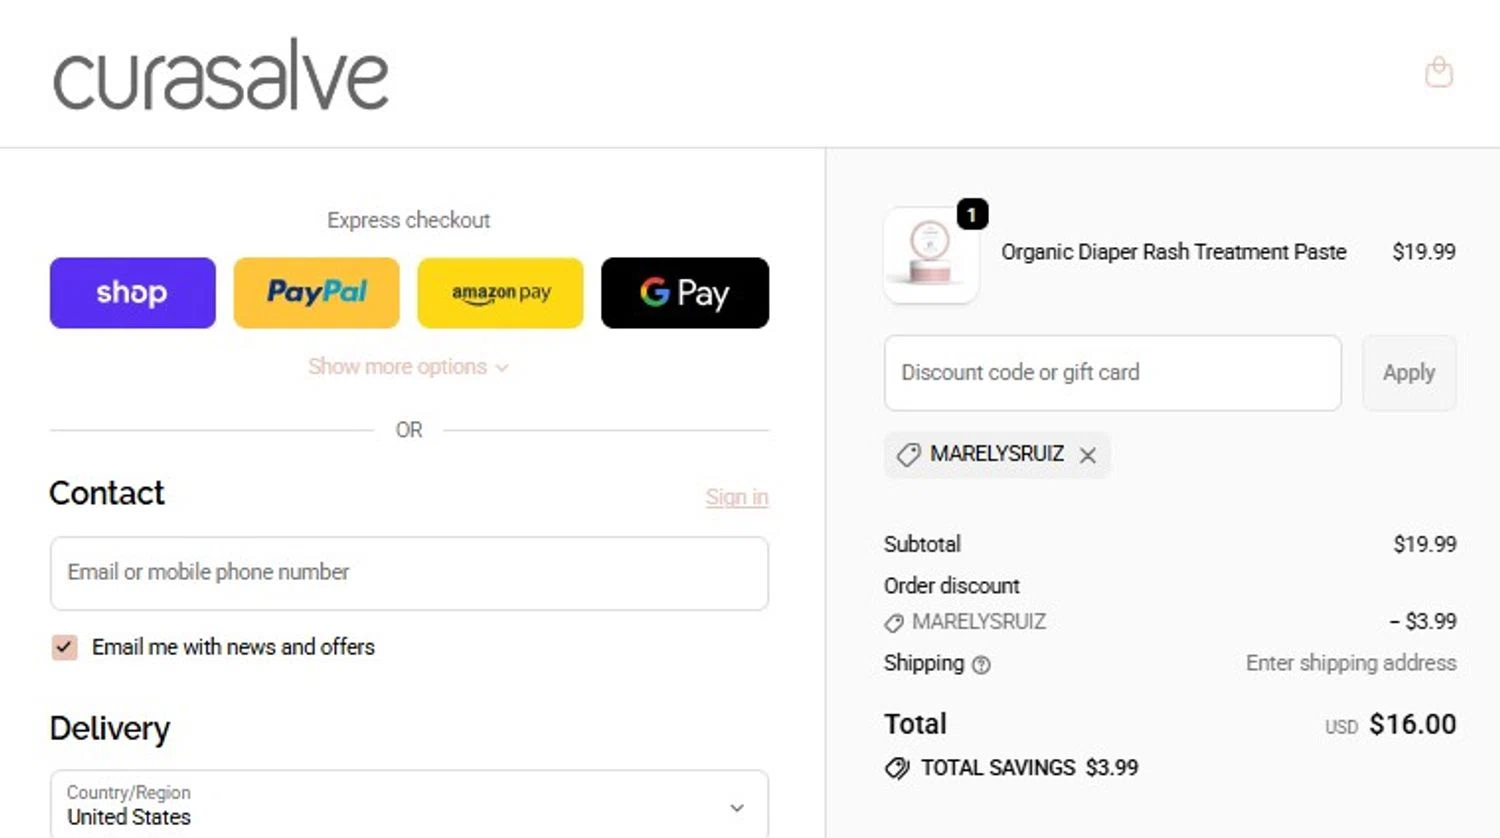Focus the Discount code or gift card field
This screenshot has height=838, width=1500.
(x=1113, y=373)
